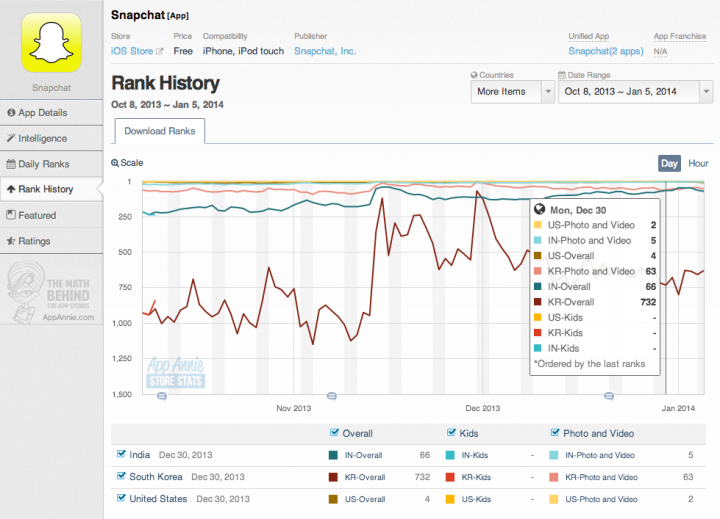Click the Rank History arrow icon
The image size is (720, 519).
(11, 189)
